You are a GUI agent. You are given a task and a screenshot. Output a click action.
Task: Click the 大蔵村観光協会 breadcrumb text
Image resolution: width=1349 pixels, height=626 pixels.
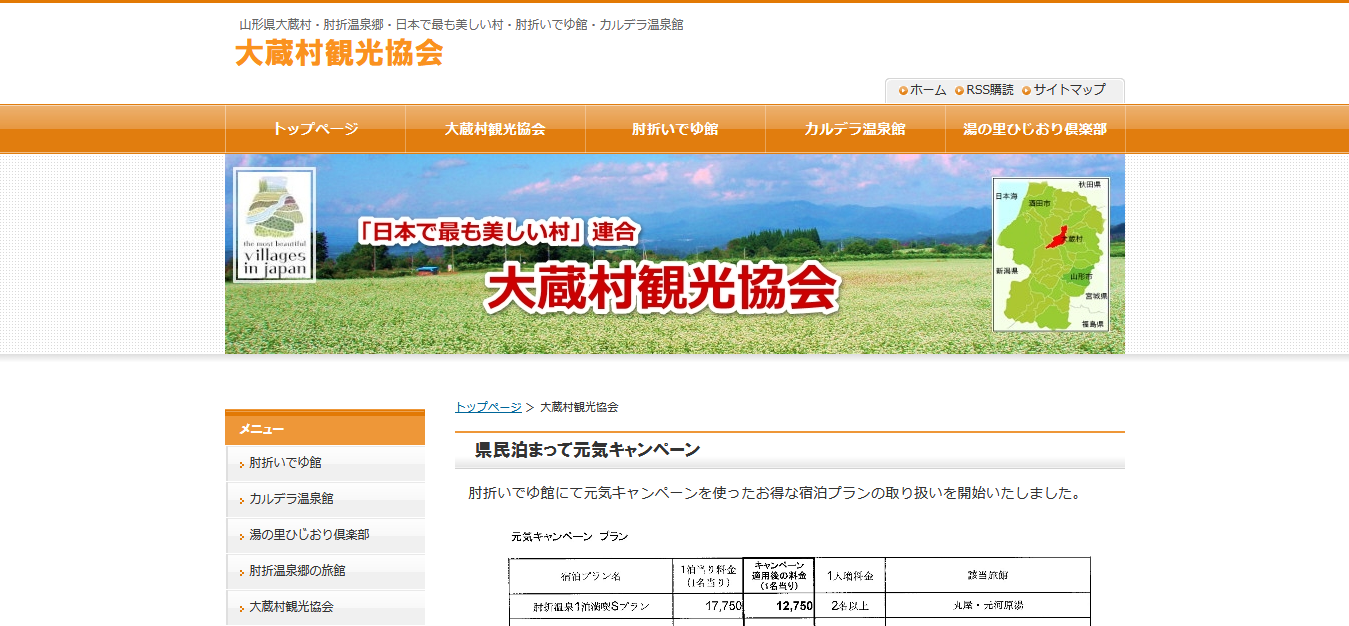pos(579,407)
